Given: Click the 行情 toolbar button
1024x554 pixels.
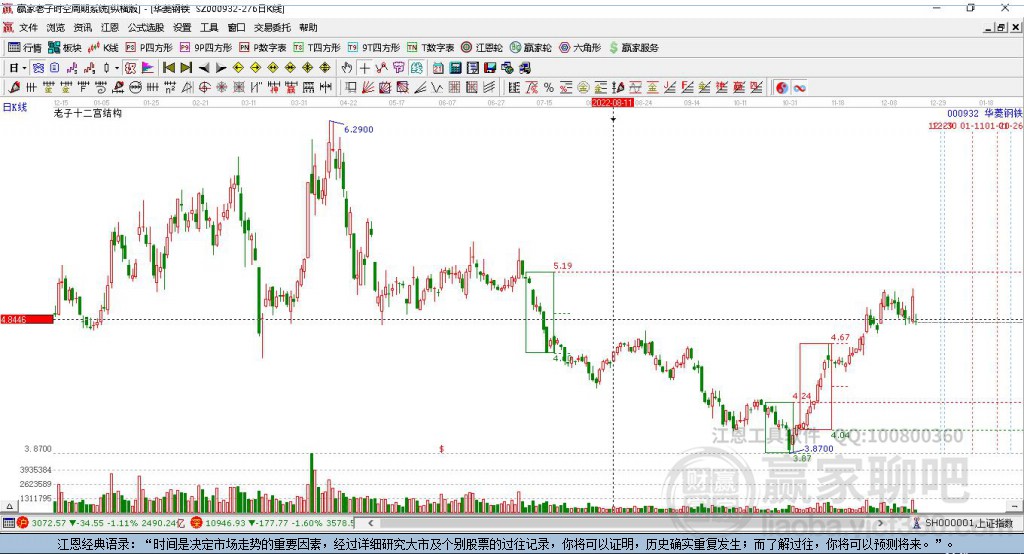Looking at the screenshot, I should tap(25, 48).
